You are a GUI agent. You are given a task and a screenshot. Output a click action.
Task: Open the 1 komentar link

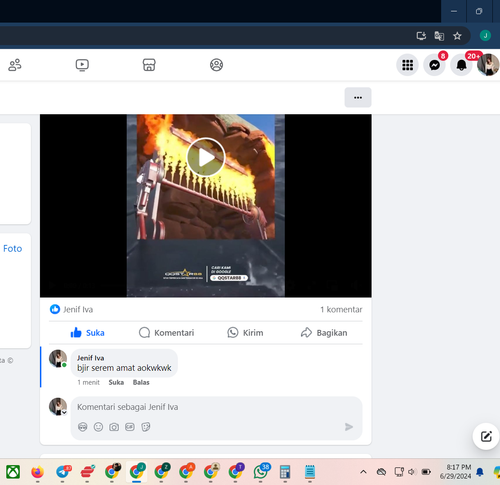pos(341,309)
